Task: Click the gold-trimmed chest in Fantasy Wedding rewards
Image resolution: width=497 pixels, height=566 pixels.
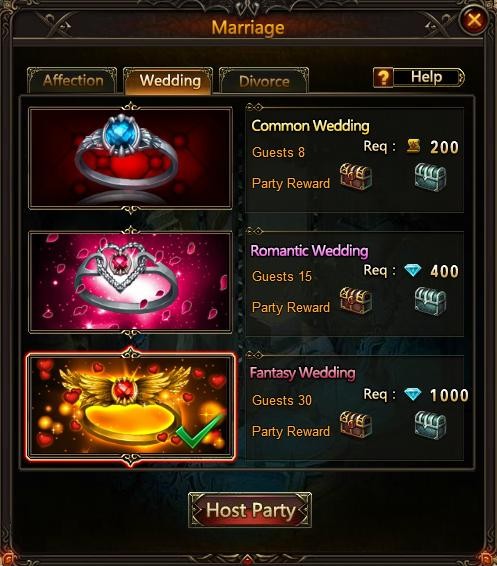Action: [356, 424]
